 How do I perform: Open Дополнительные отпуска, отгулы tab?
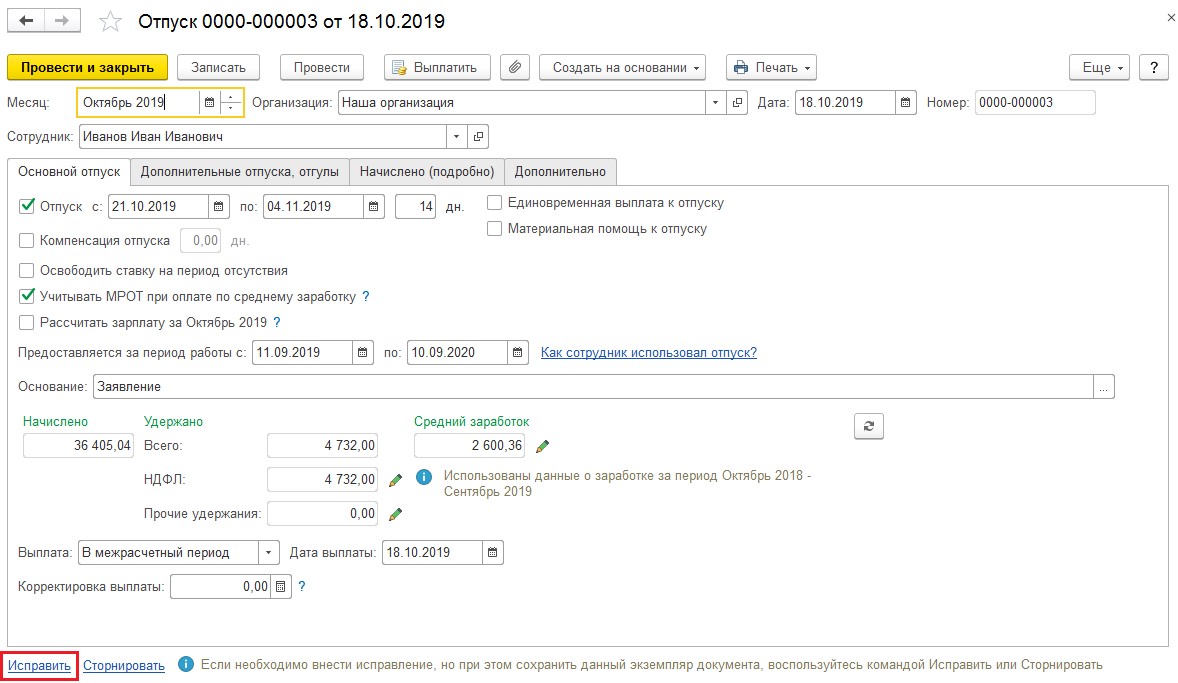pos(240,171)
